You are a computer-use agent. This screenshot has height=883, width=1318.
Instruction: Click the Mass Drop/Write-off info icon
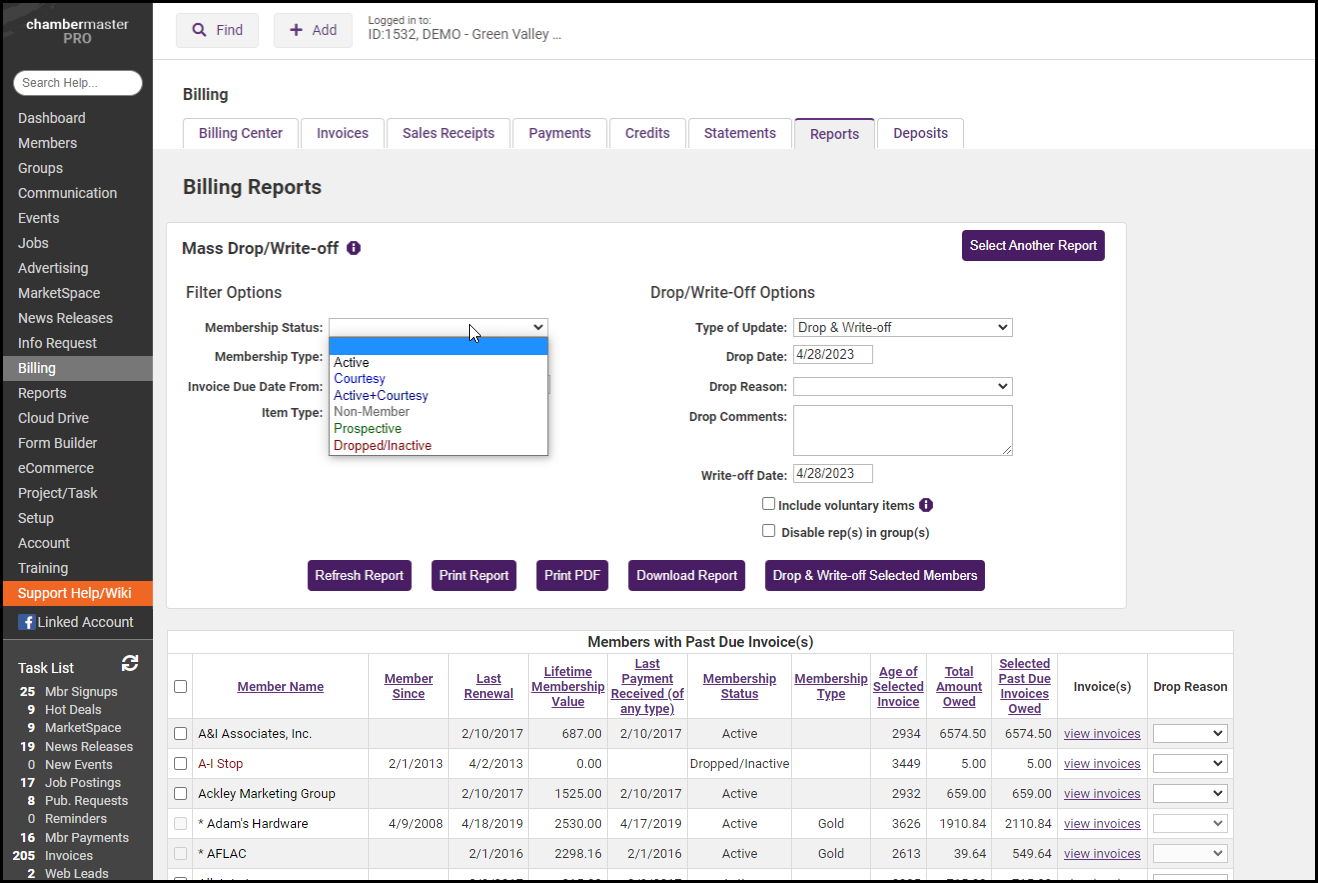(353, 248)
